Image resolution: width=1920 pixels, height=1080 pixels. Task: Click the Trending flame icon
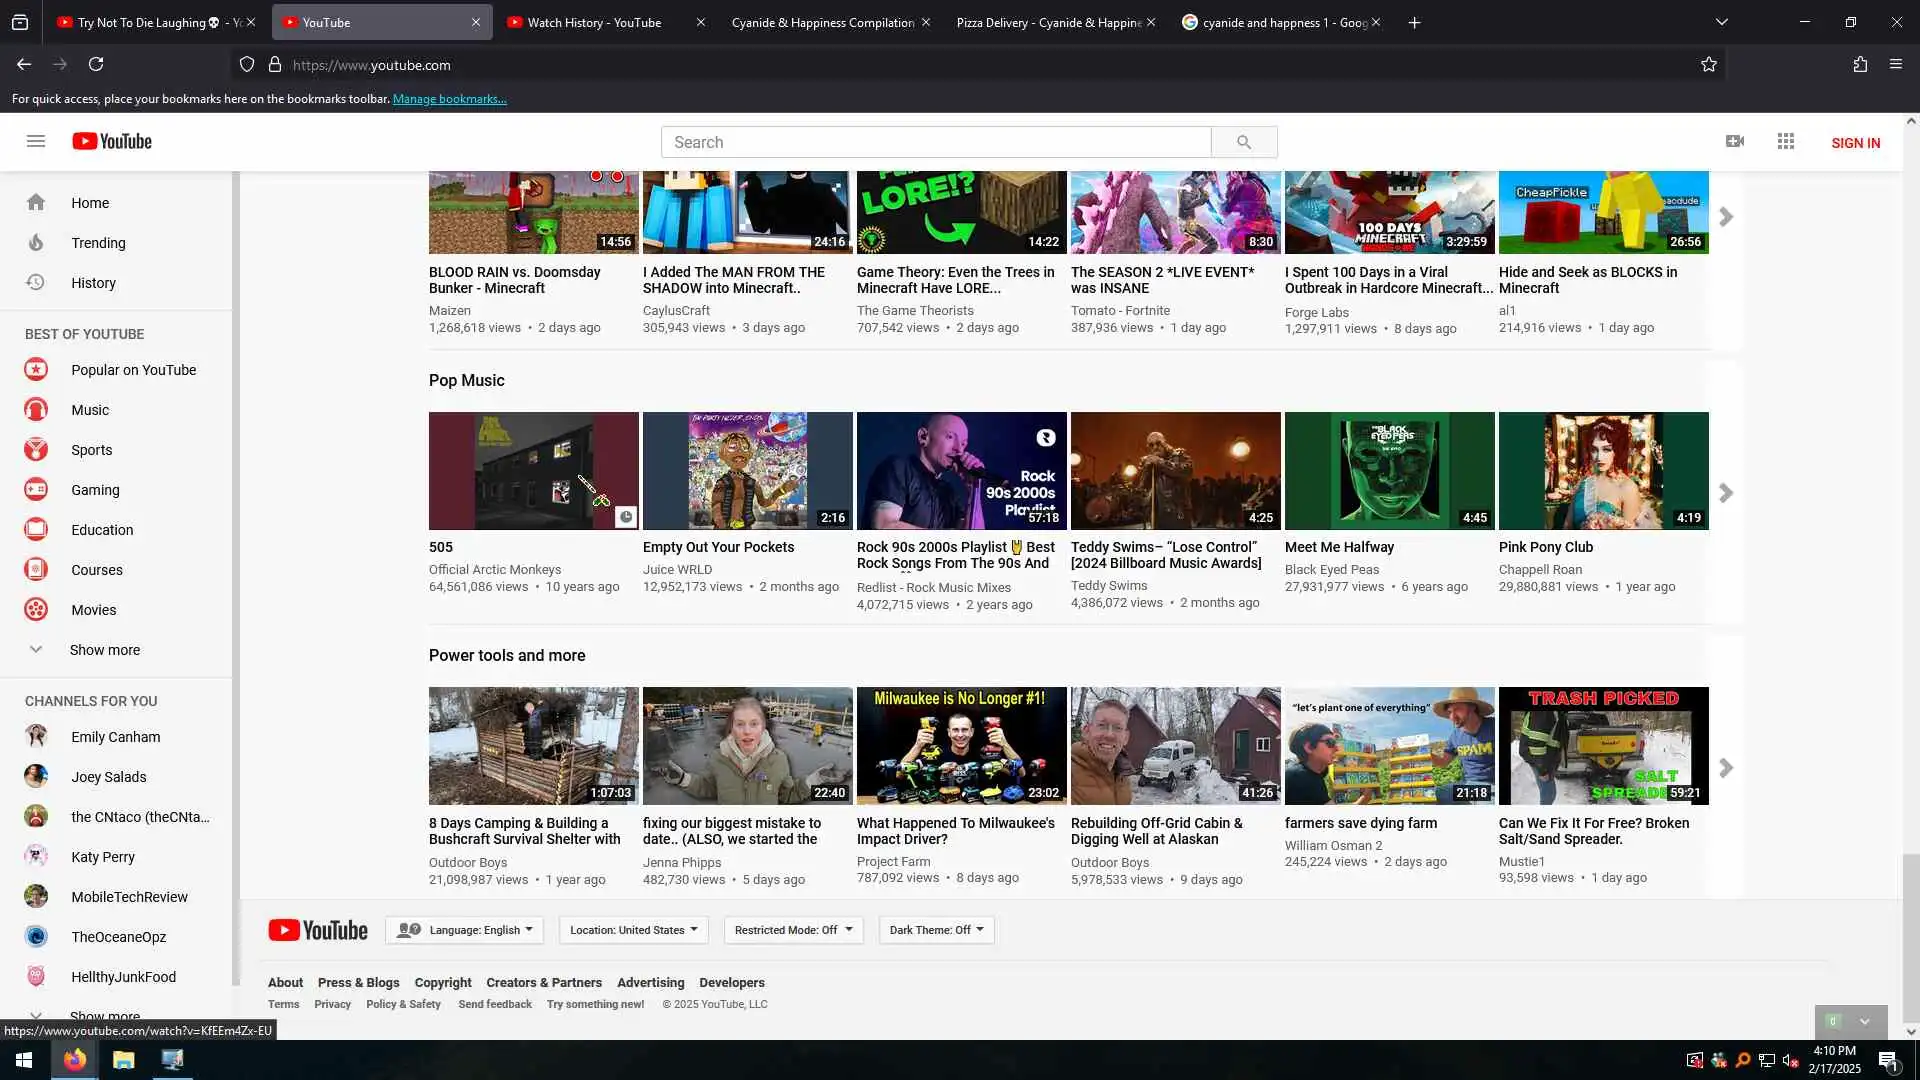[36, 243]
